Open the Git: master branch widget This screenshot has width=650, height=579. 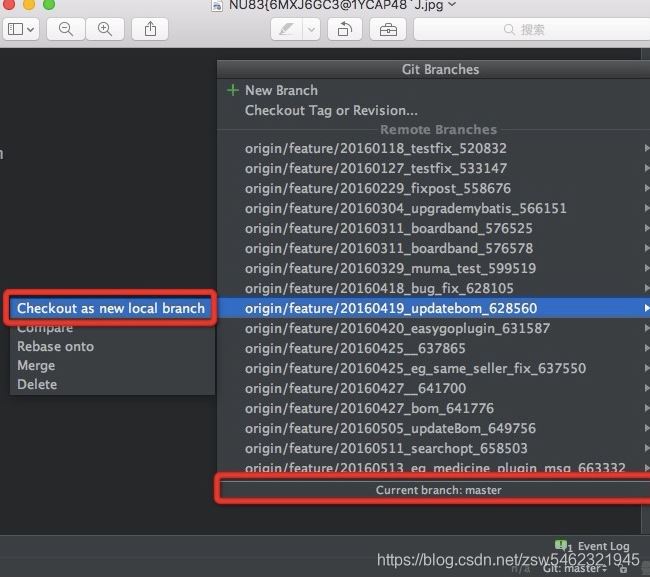click(574, 568)
